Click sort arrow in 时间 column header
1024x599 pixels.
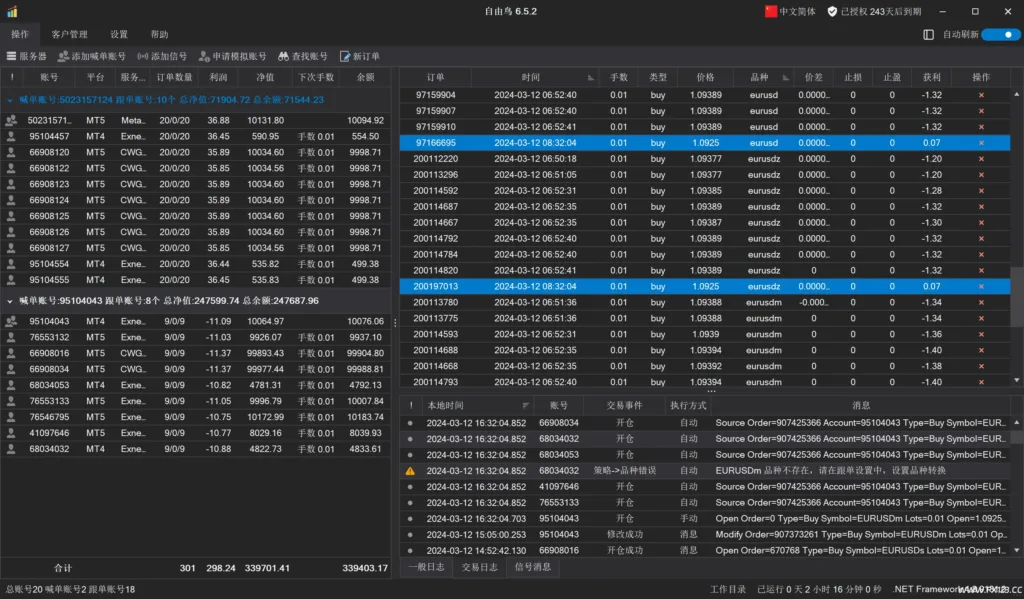(x=590, y=78)
